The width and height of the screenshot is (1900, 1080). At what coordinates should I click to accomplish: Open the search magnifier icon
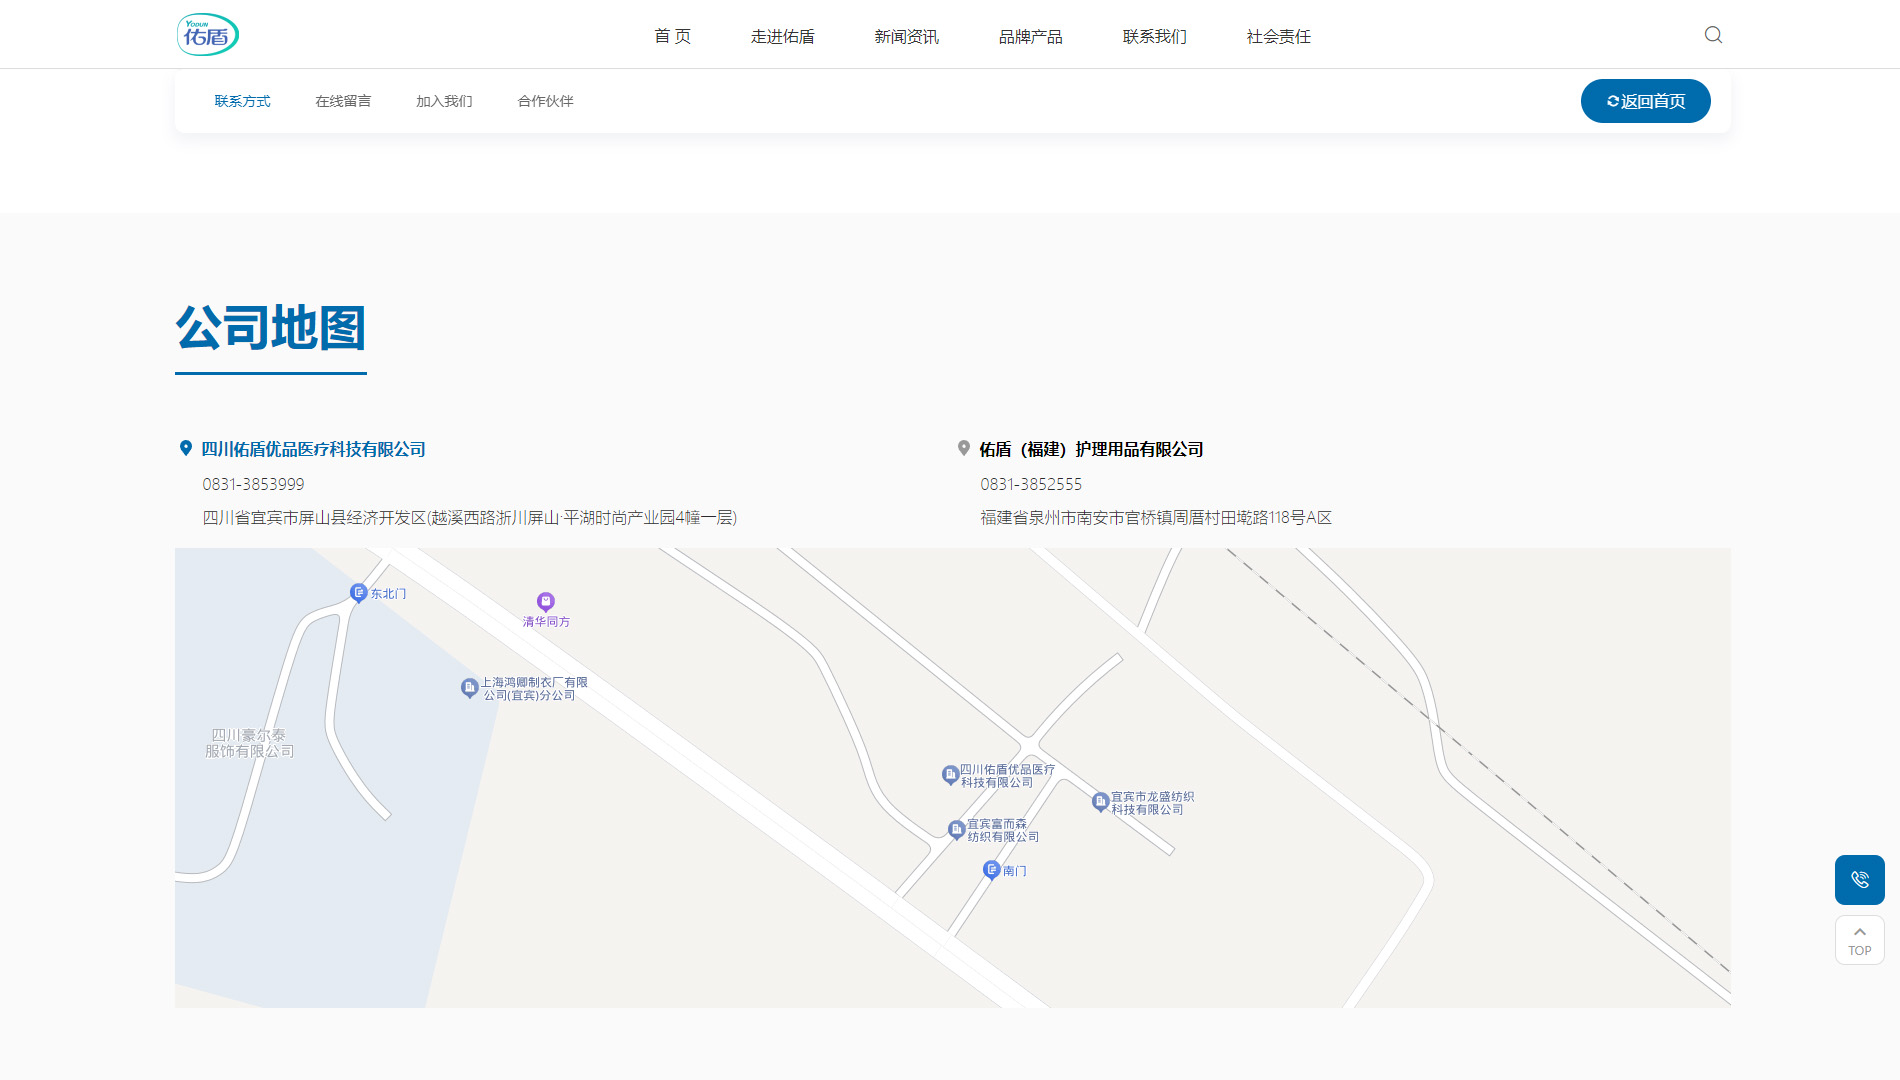(1712, 35)
